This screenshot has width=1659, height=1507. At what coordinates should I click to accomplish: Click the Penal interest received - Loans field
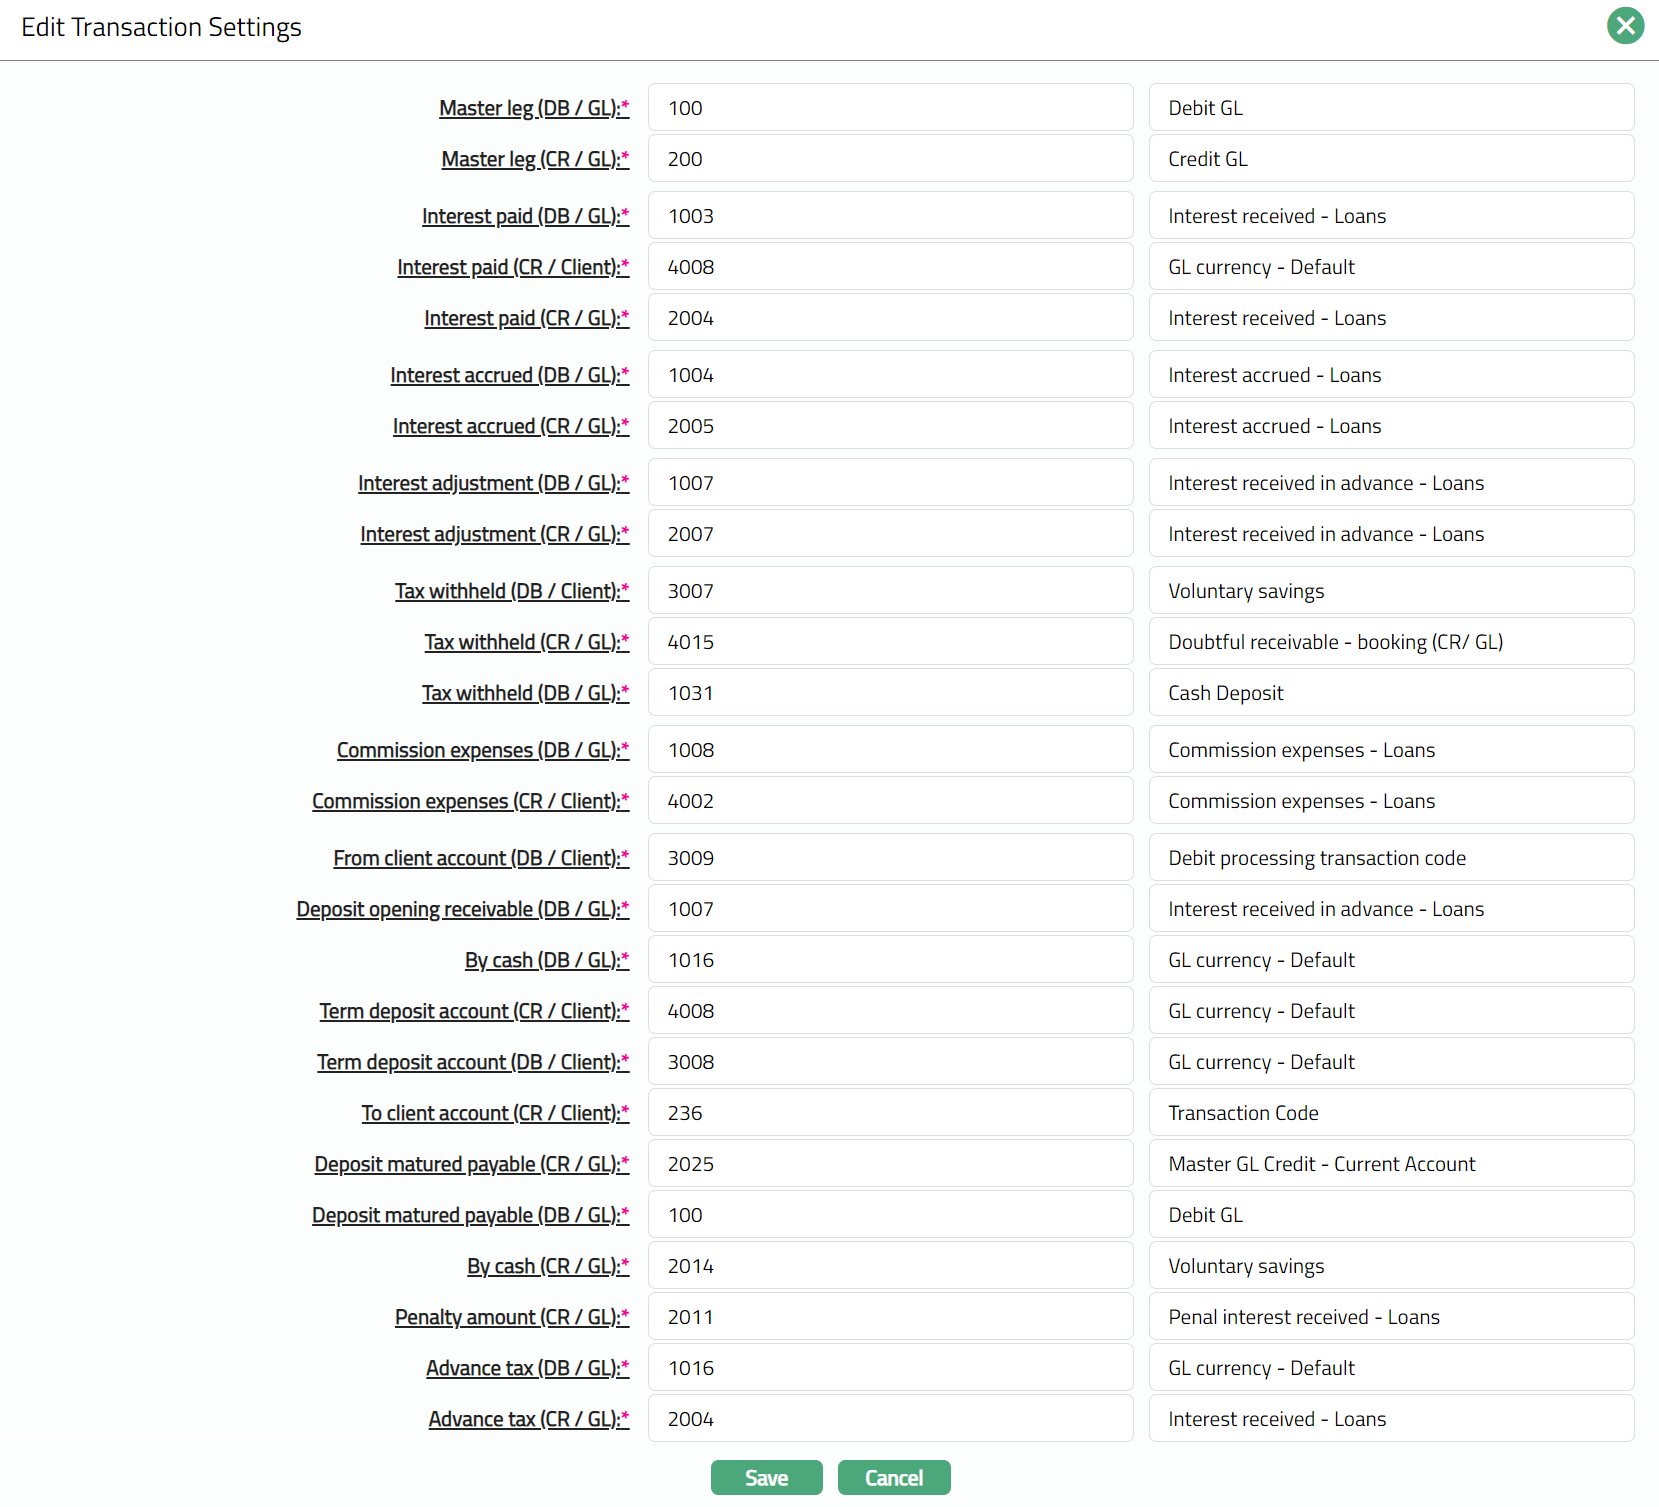click(x=1390, y=1317)
